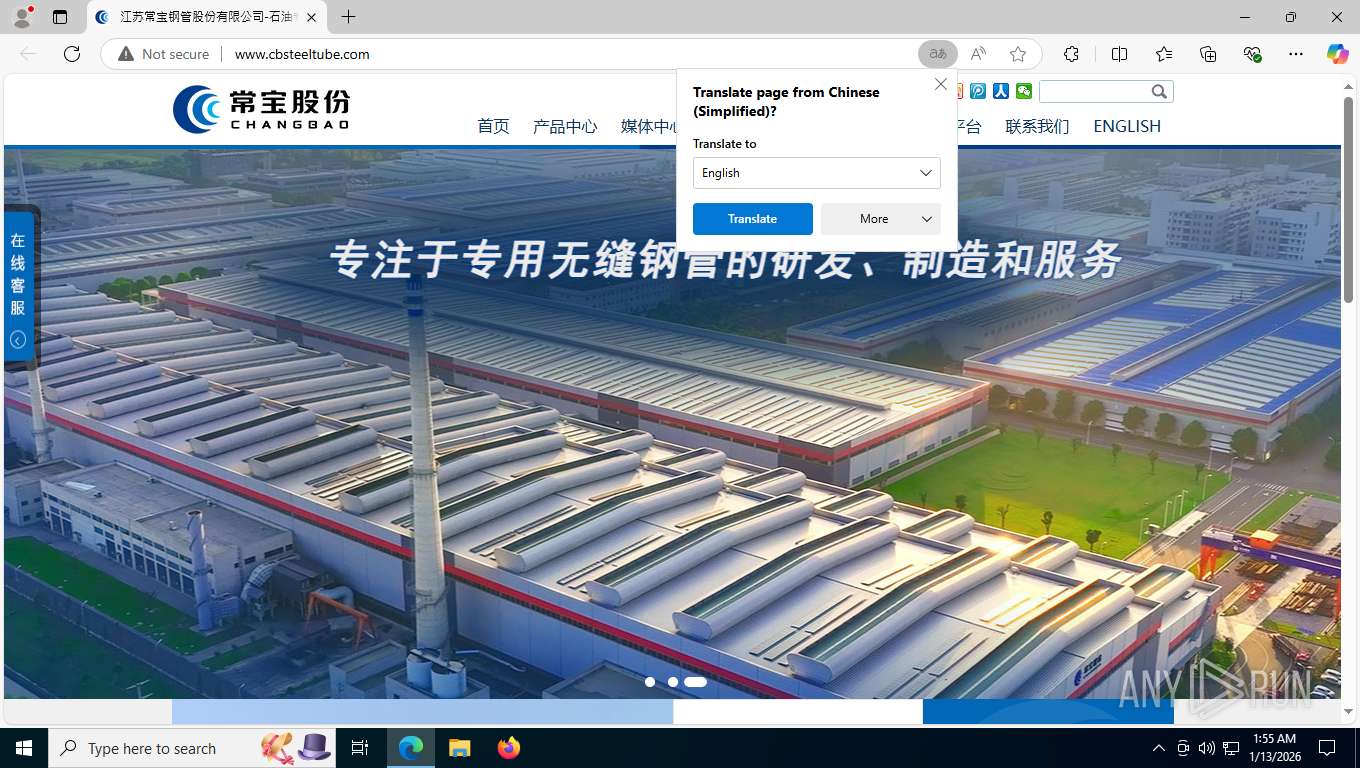Click the Not secure site warning

coord(164,54)
